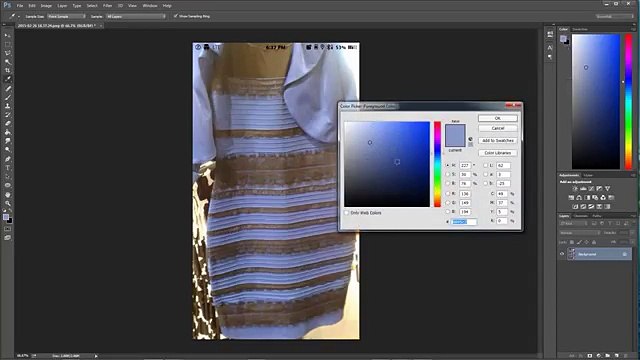Select the Pen tool
Image resolution: width=640 pixels, height=360 pixels.
pos(7,159)
